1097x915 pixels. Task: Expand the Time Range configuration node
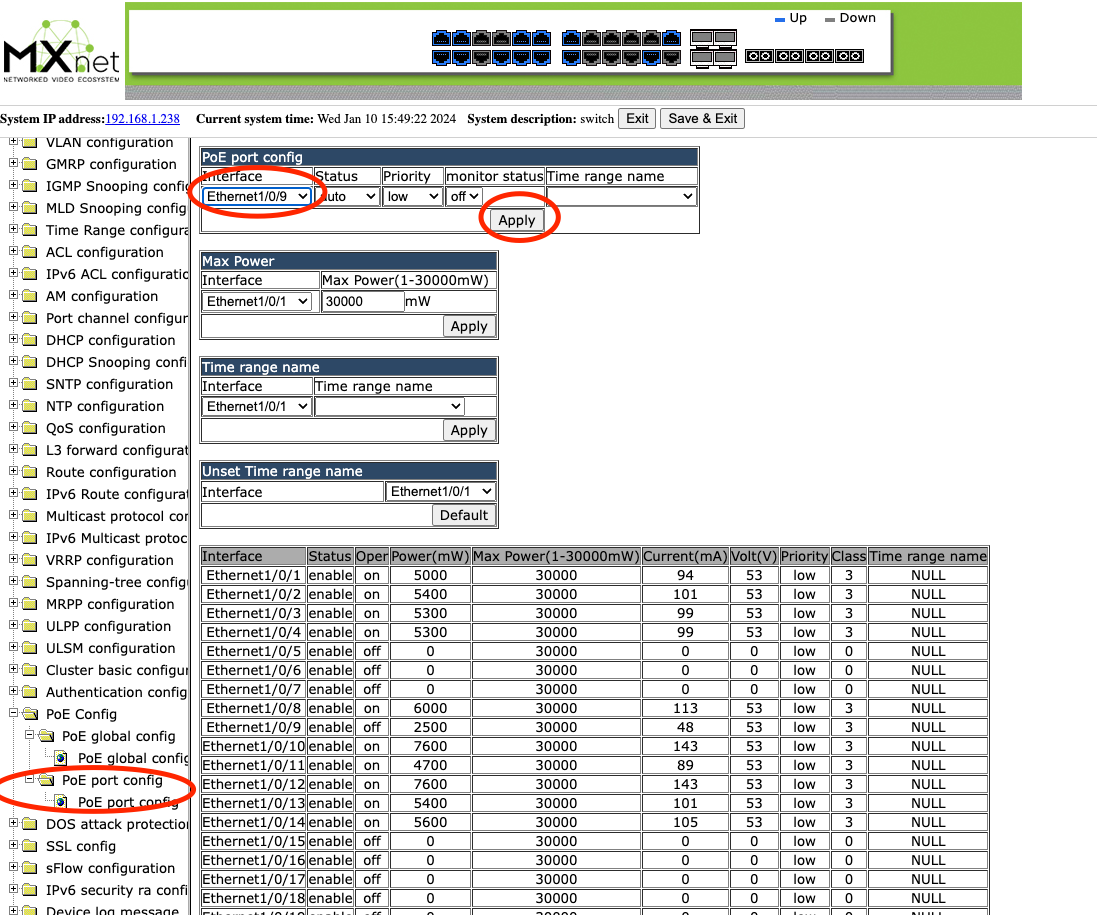click(x=13, y=229)
